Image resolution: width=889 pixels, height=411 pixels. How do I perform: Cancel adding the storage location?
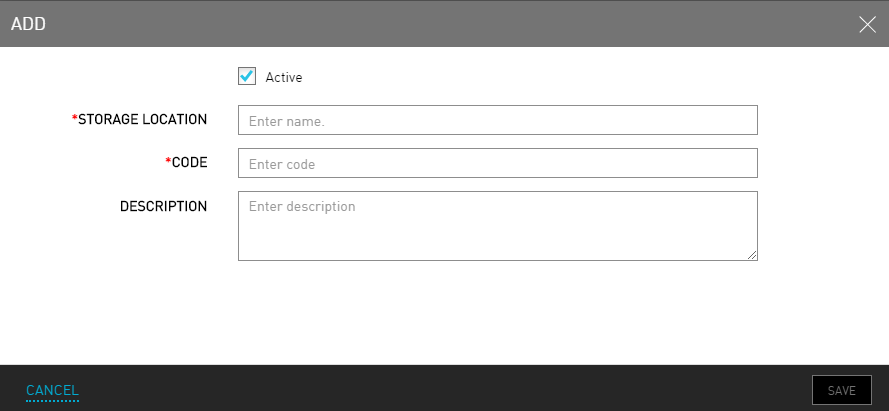[x=52, y=391]
